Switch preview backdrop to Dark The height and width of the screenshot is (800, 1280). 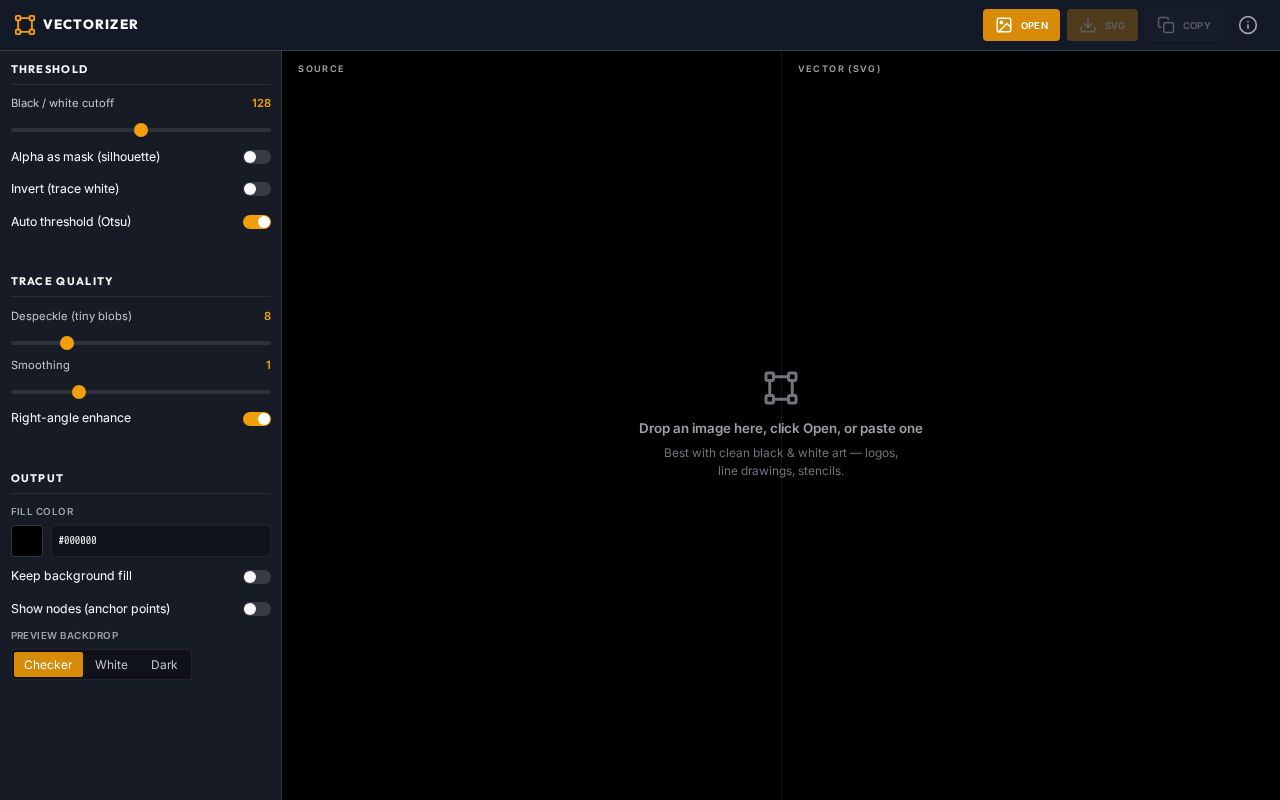tap(164, 665)
